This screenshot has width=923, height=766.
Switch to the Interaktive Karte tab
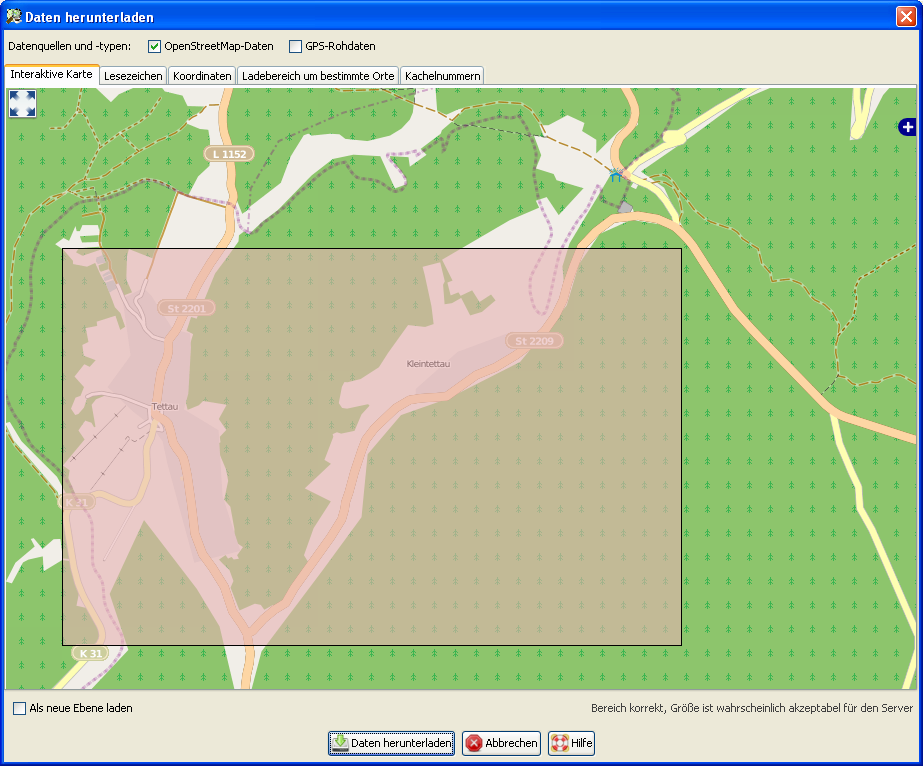click(52, 75)
